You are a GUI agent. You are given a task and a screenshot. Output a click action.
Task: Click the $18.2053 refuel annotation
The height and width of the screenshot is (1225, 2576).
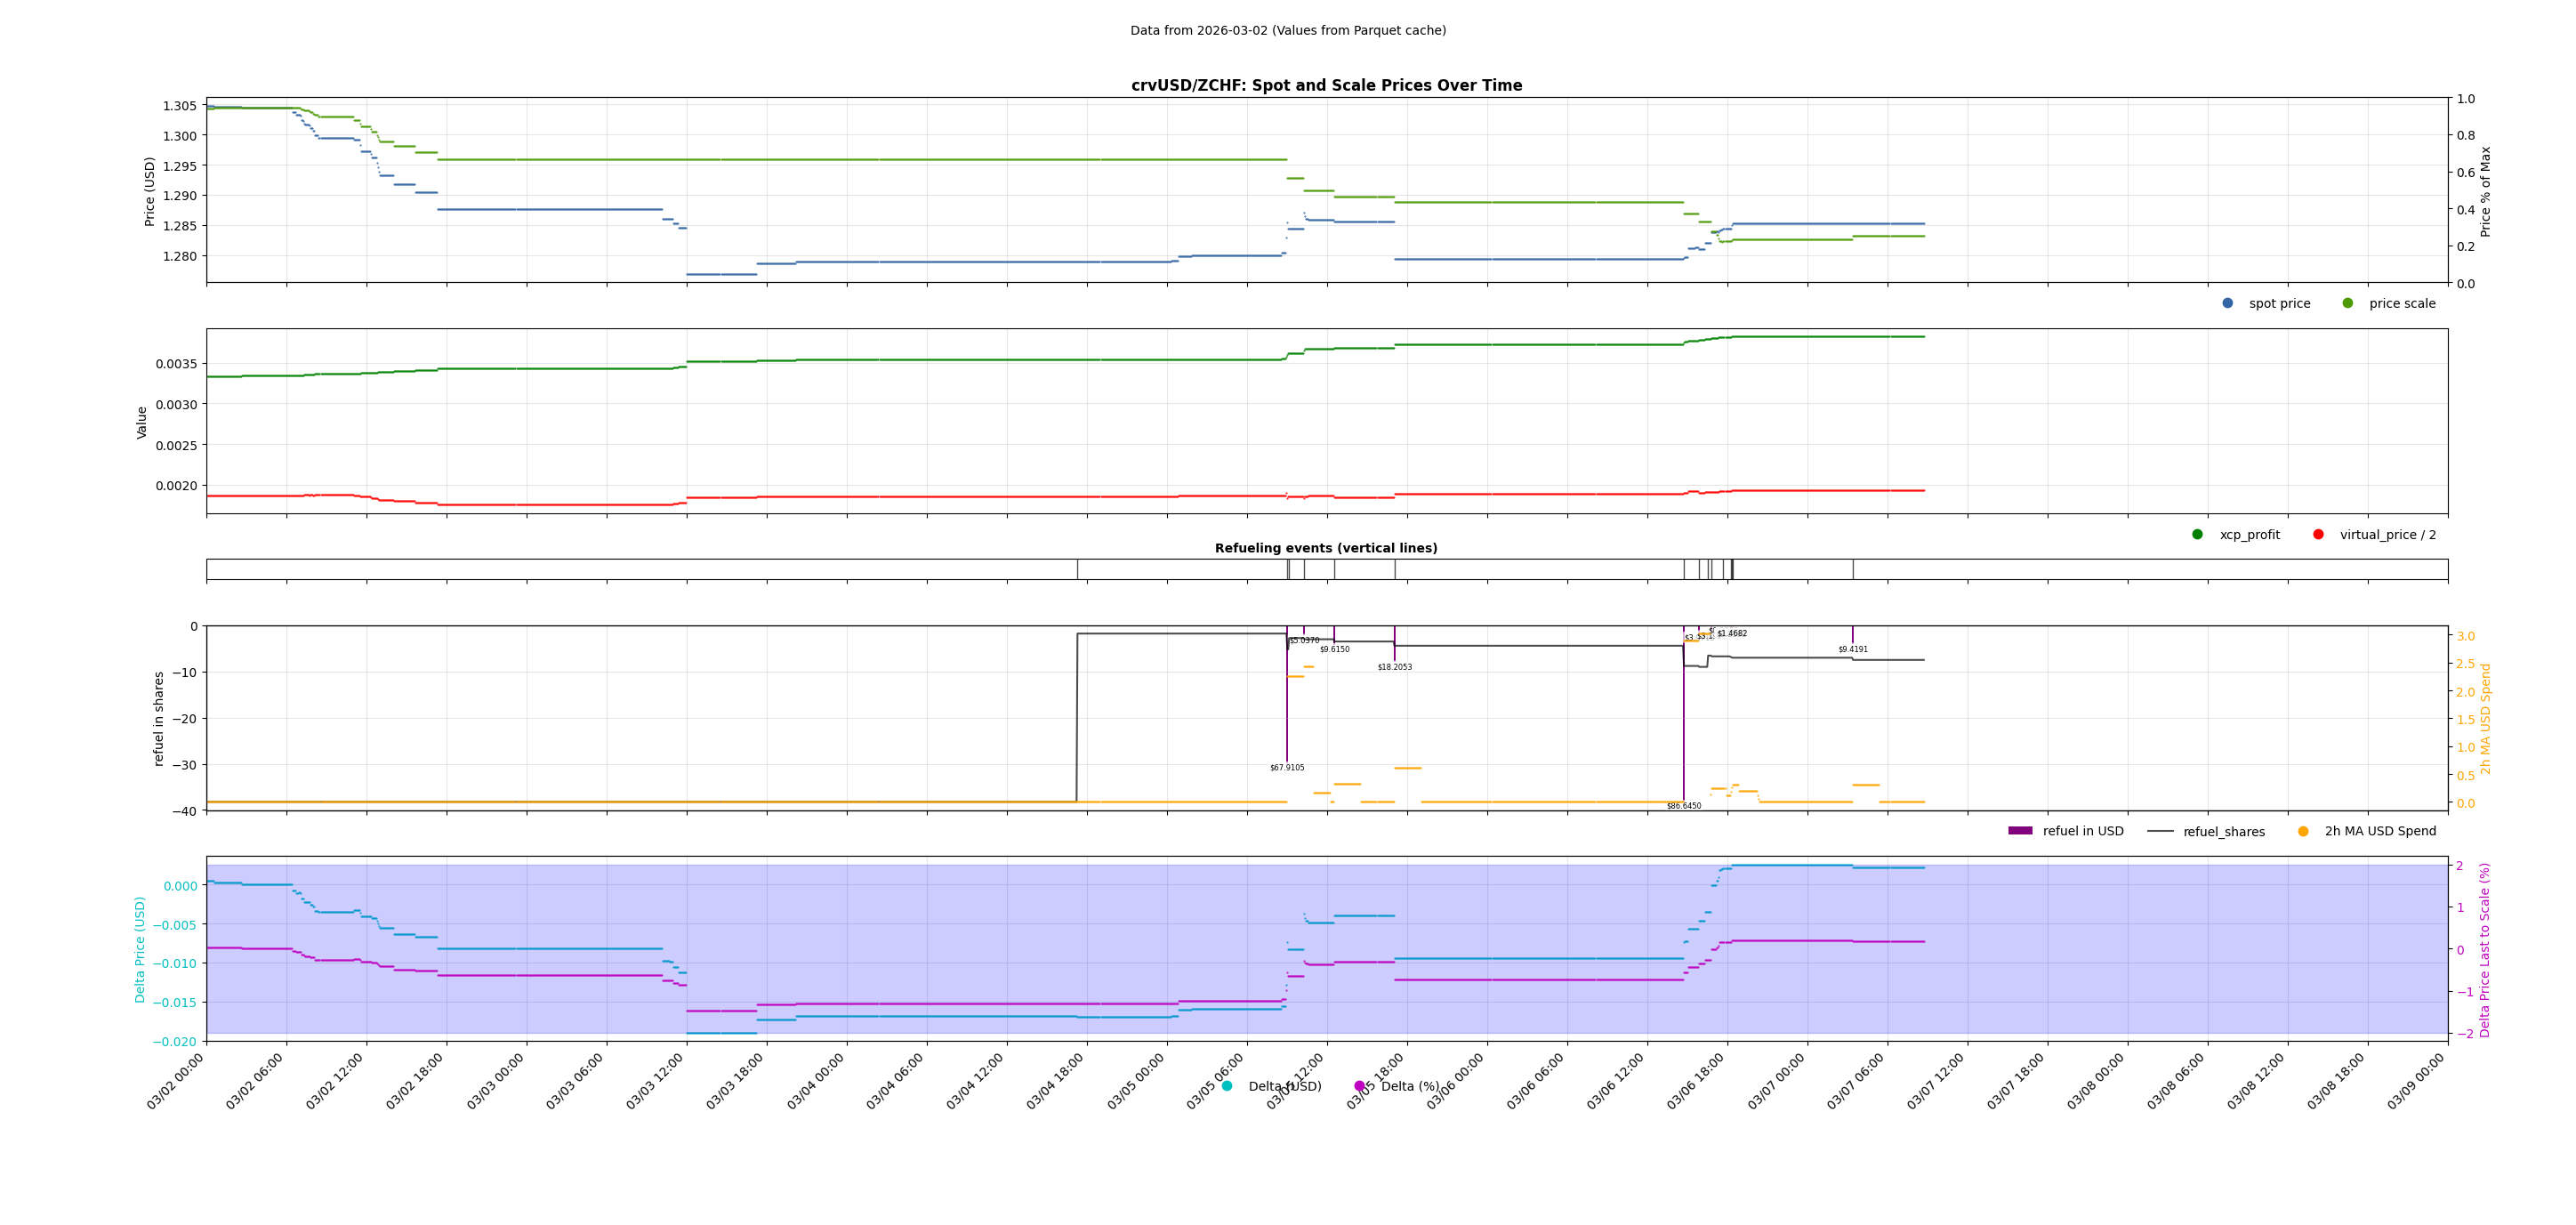(x=1395, y=667)
